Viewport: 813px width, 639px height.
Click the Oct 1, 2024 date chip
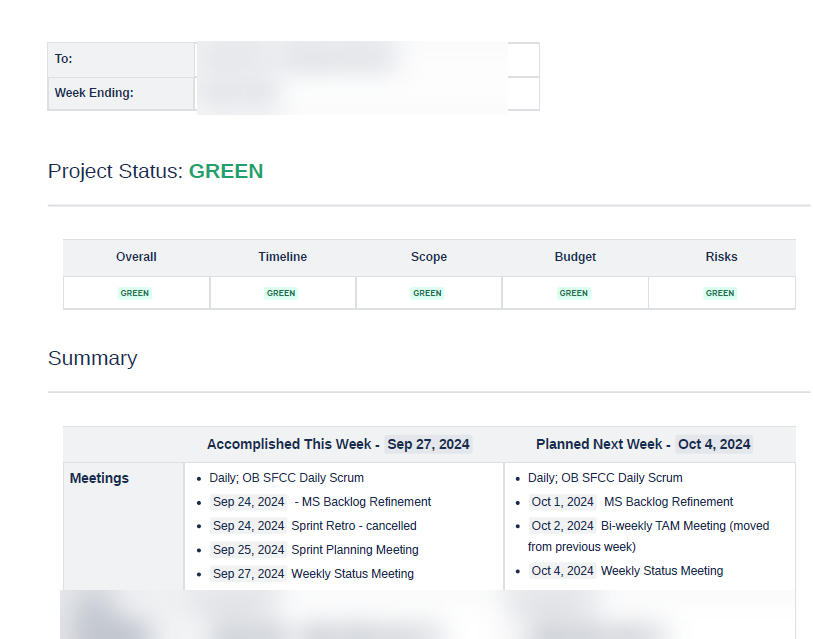point(563,502)
